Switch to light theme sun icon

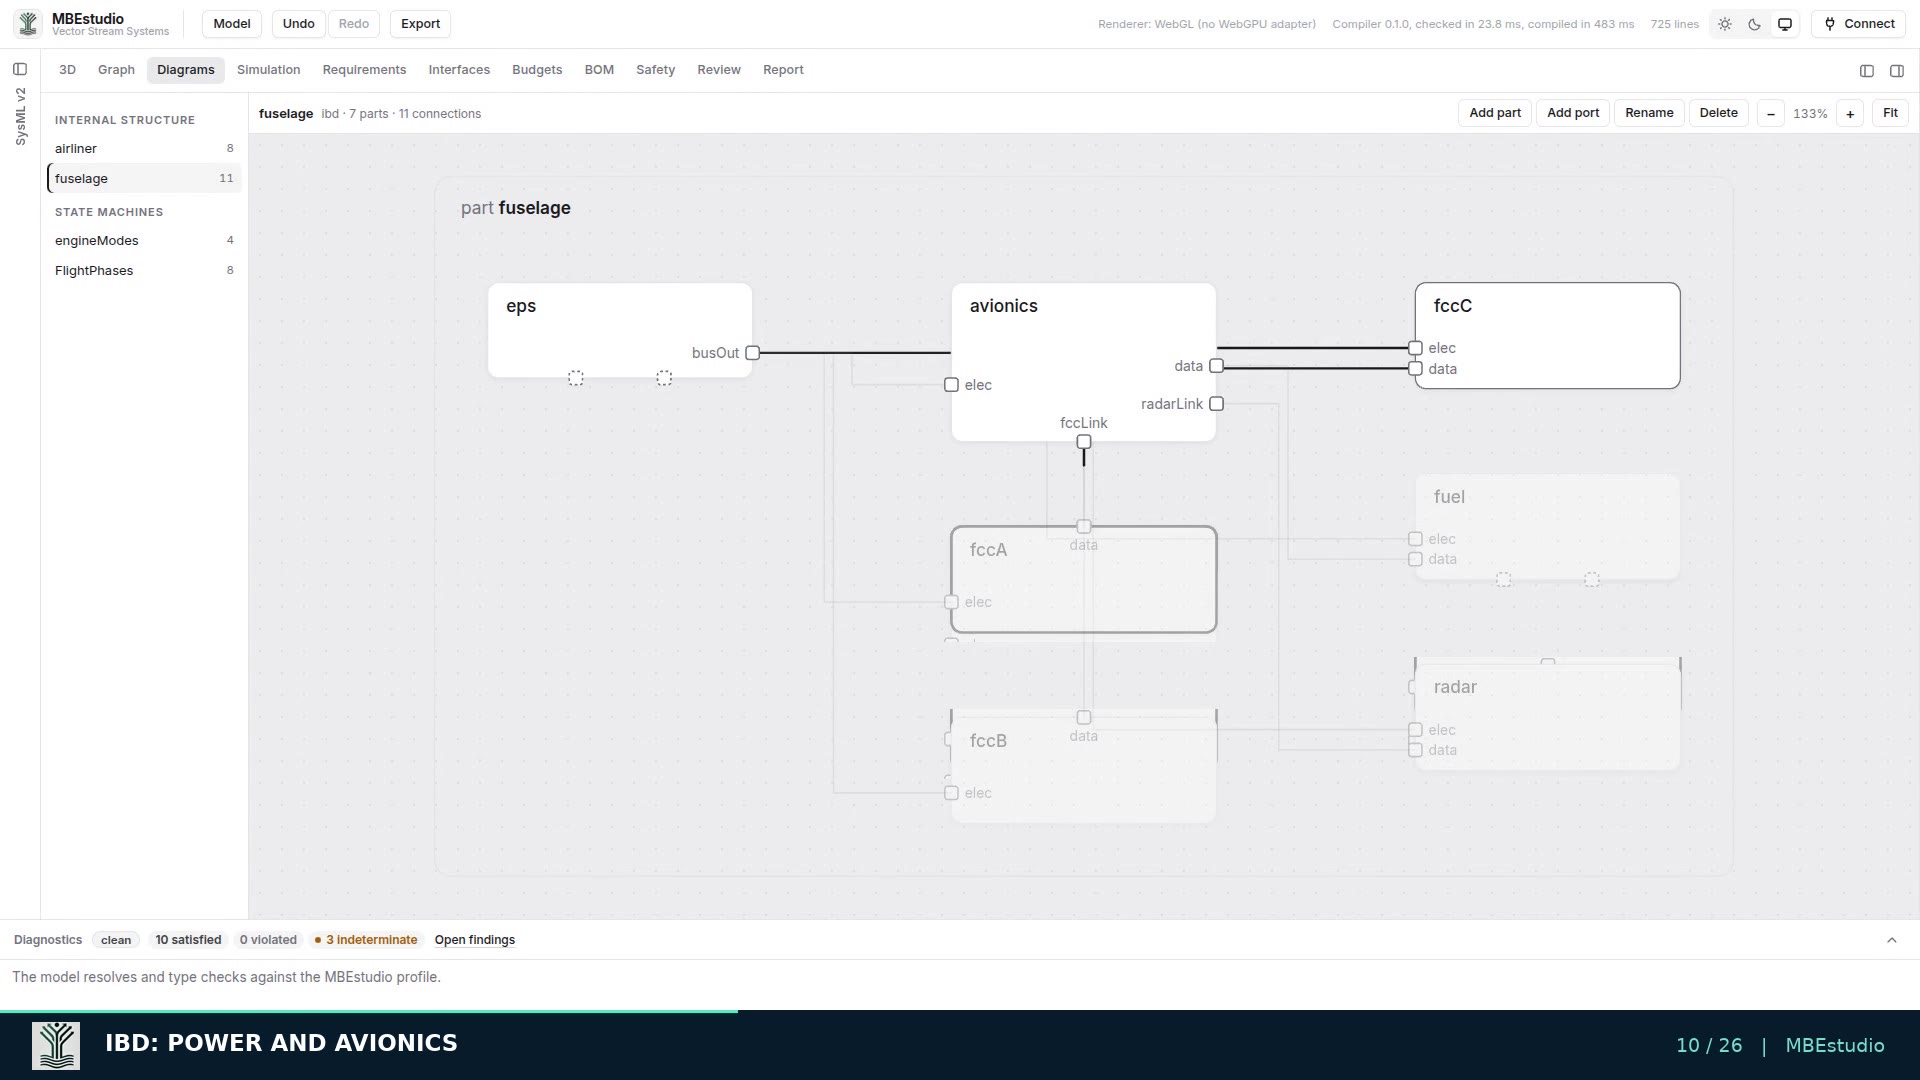[1725, 24]
